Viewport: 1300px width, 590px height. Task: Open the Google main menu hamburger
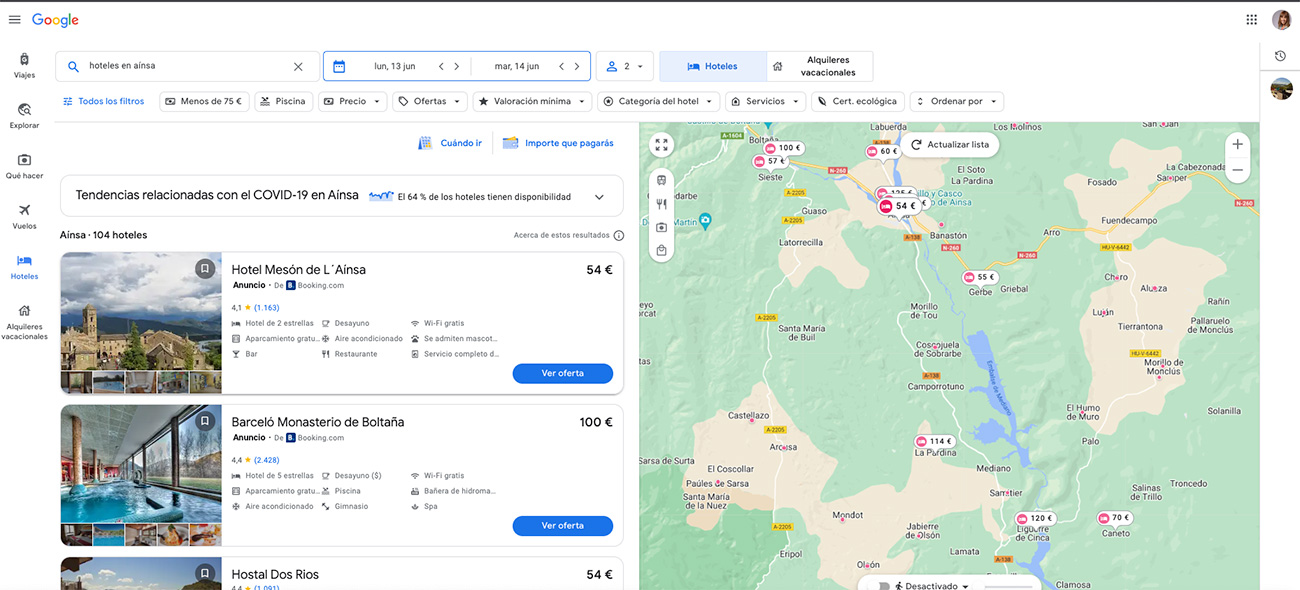point(14,20)
